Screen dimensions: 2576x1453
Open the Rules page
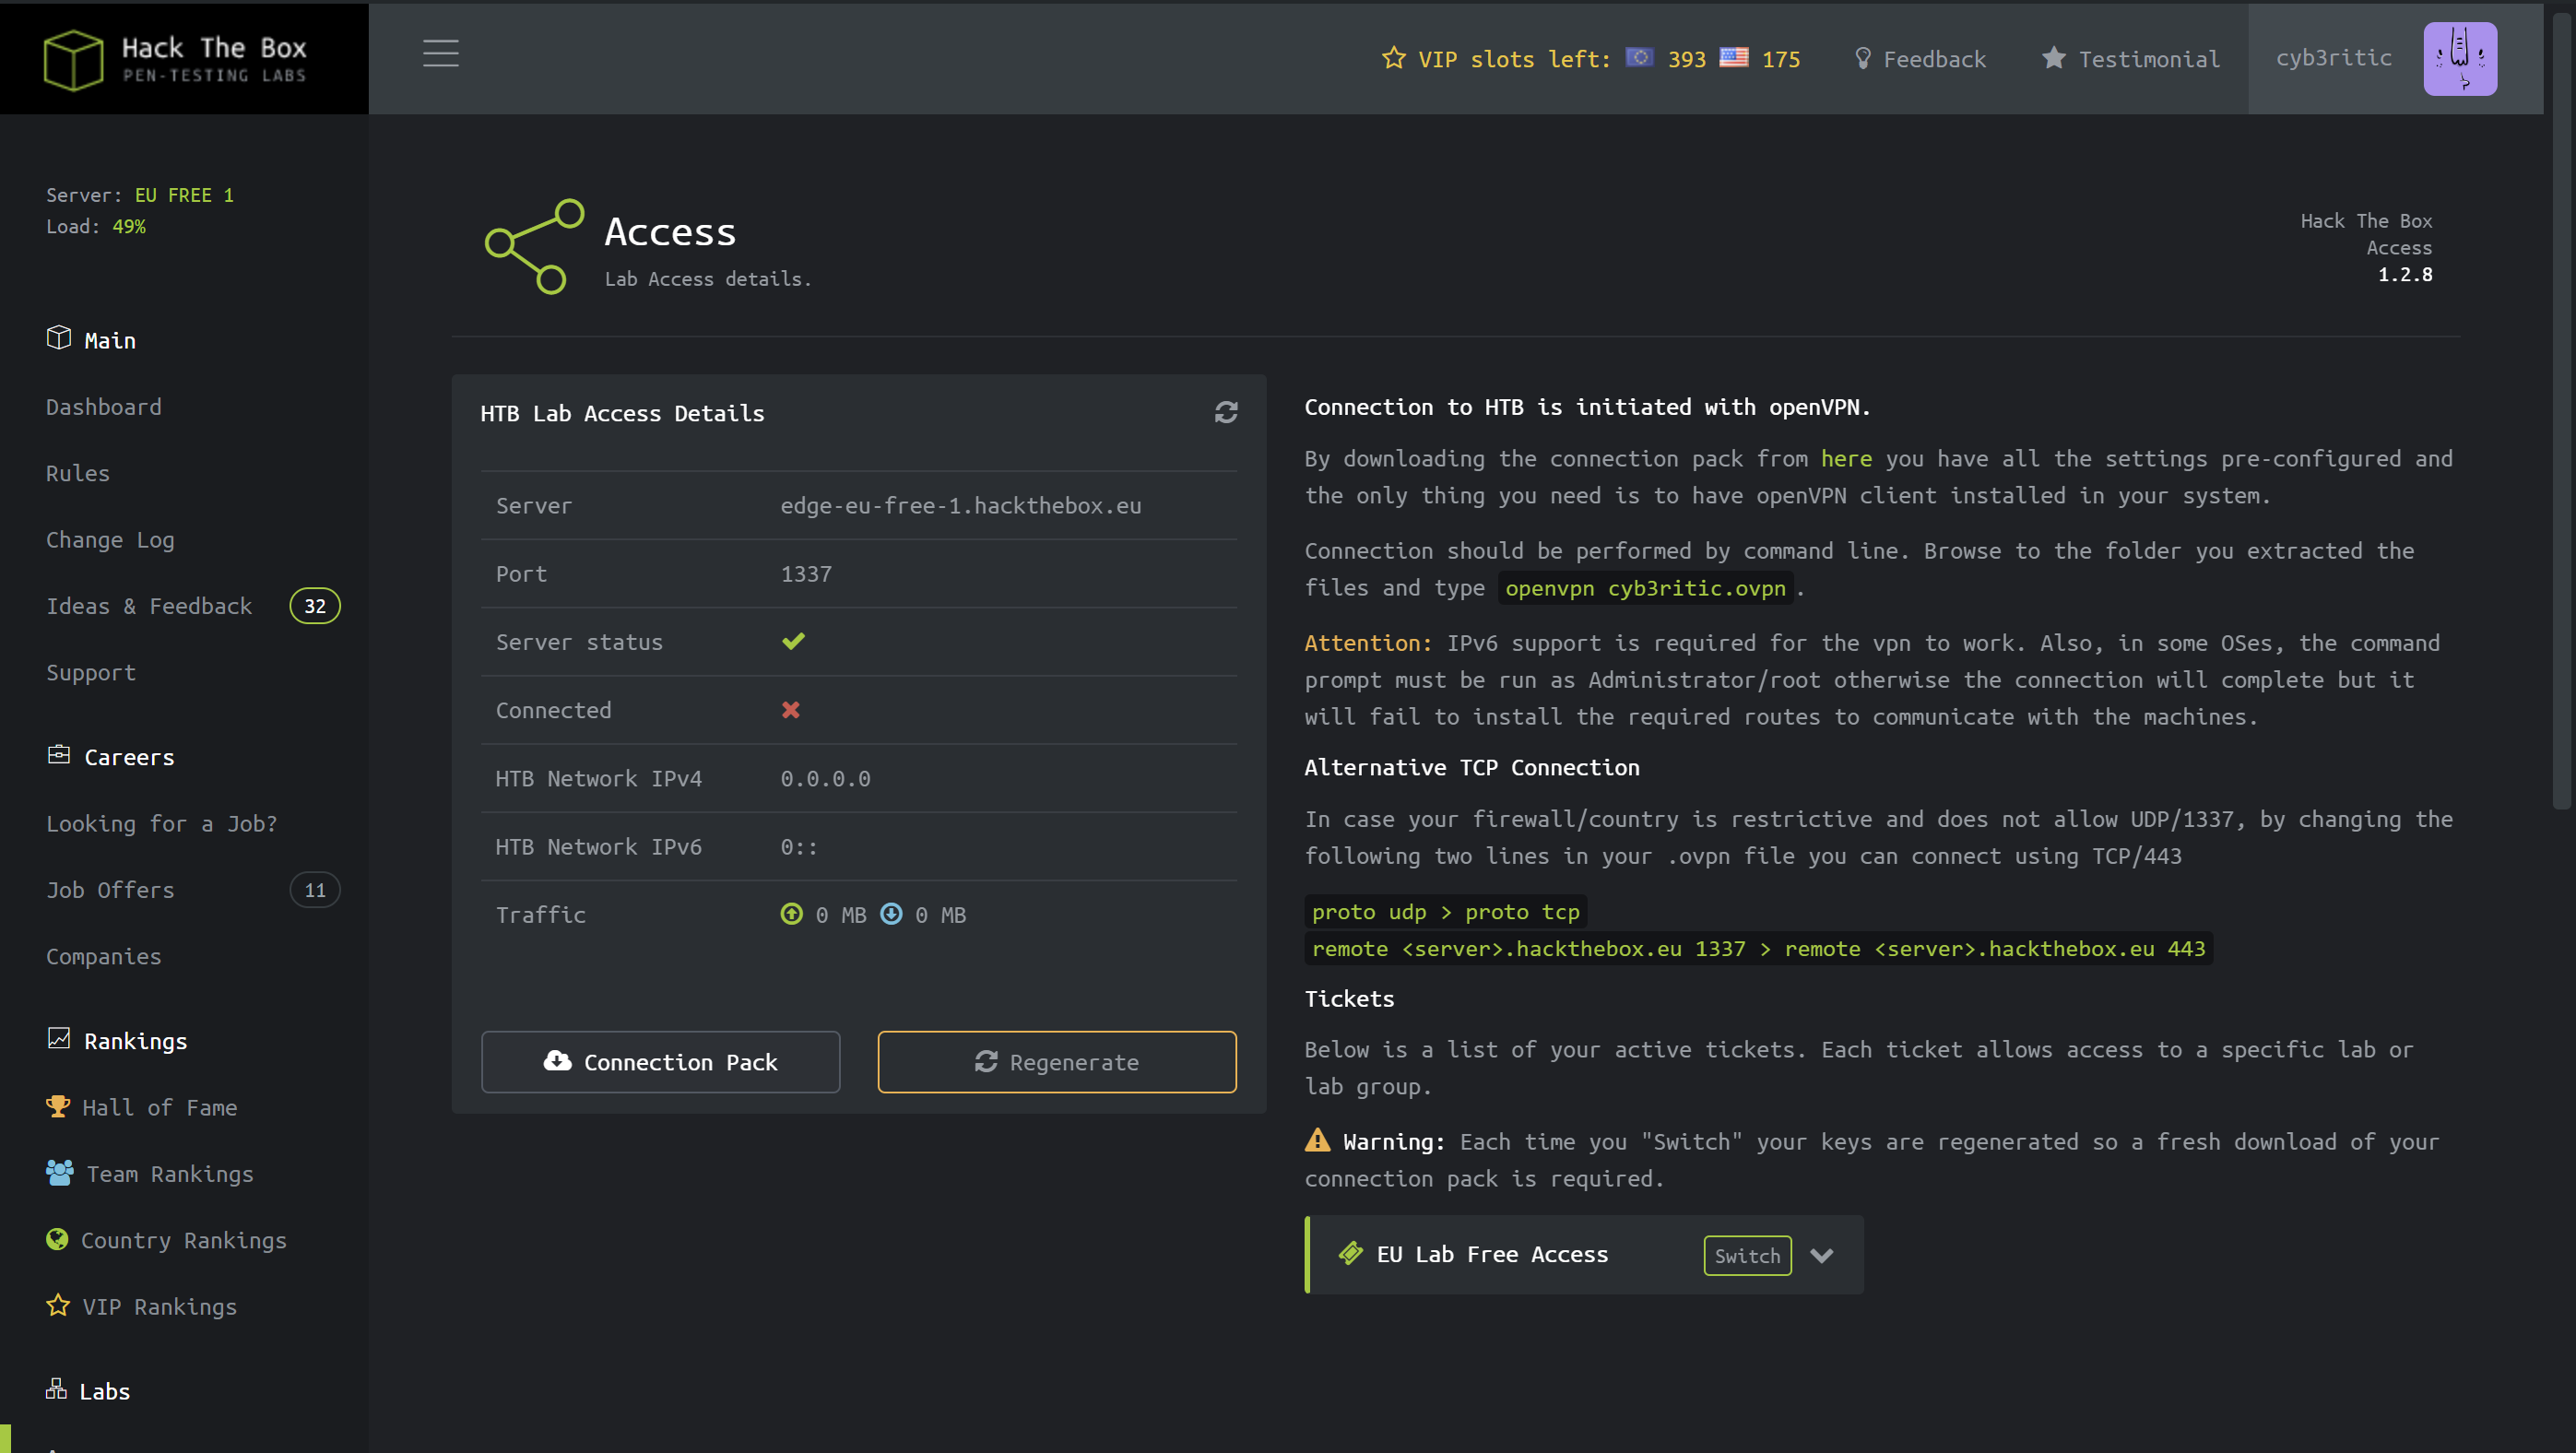78,473
